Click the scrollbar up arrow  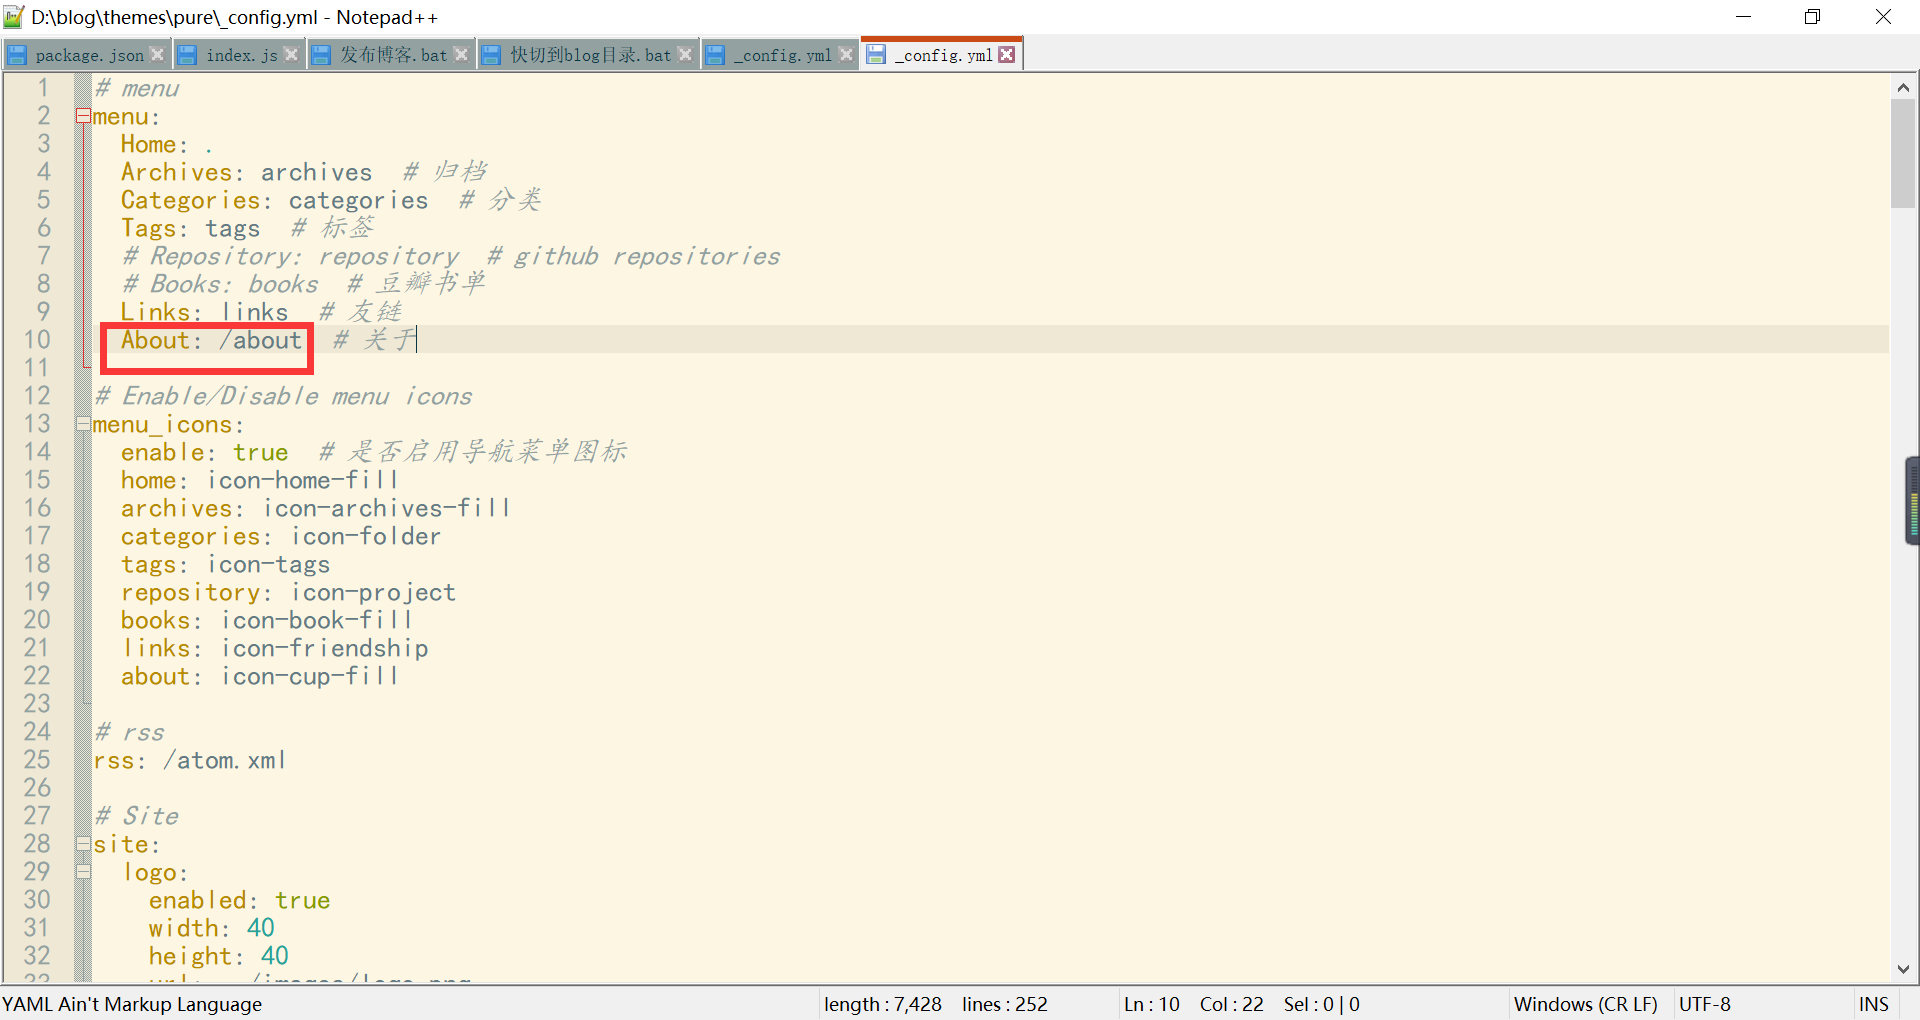coord(1903,87)
